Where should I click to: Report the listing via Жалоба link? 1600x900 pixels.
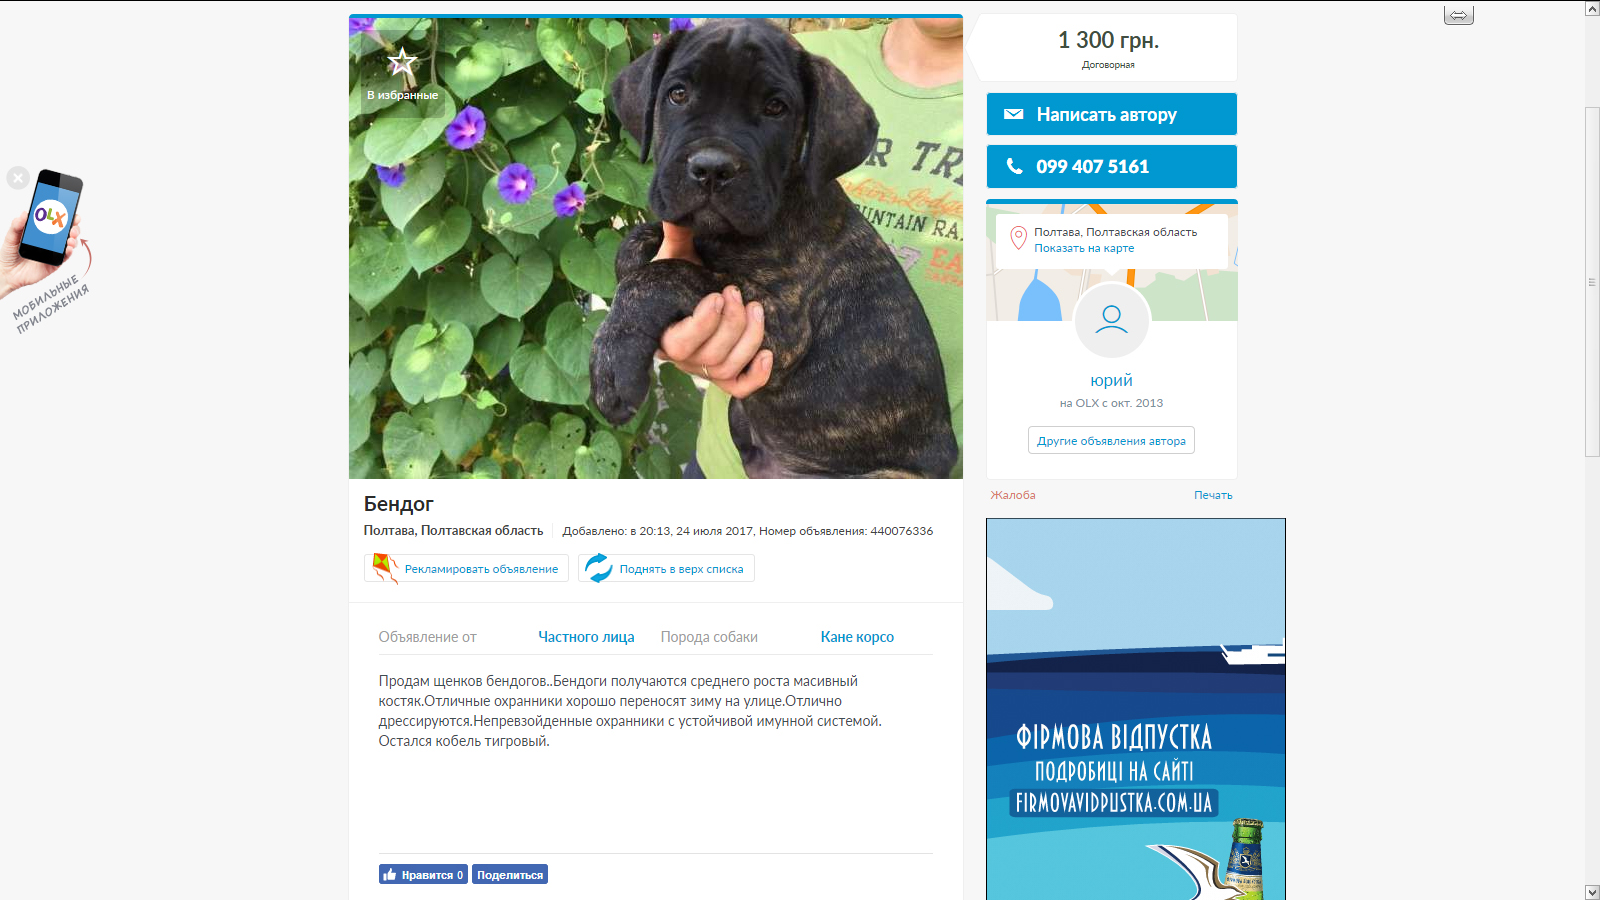click(x=1013, y=495)
